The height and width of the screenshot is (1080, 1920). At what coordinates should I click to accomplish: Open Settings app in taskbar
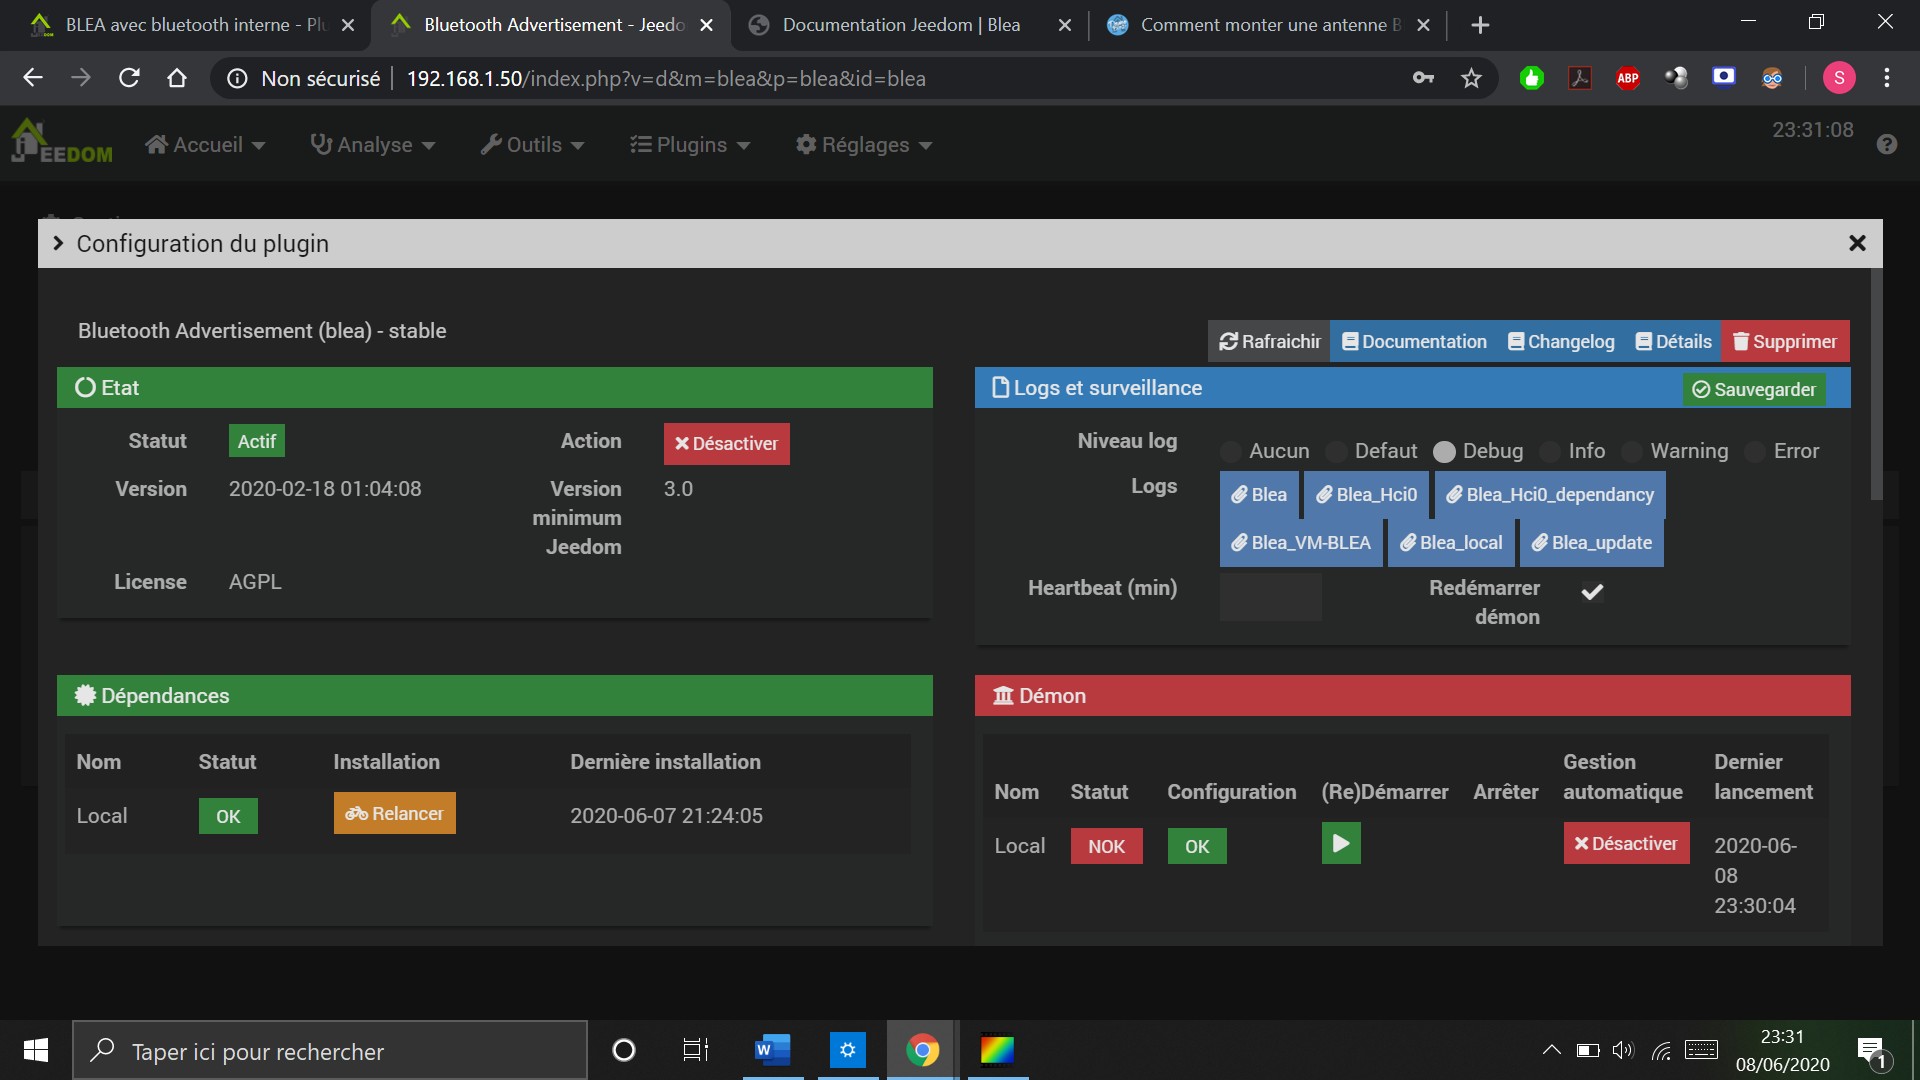[x=847, y=1050]
